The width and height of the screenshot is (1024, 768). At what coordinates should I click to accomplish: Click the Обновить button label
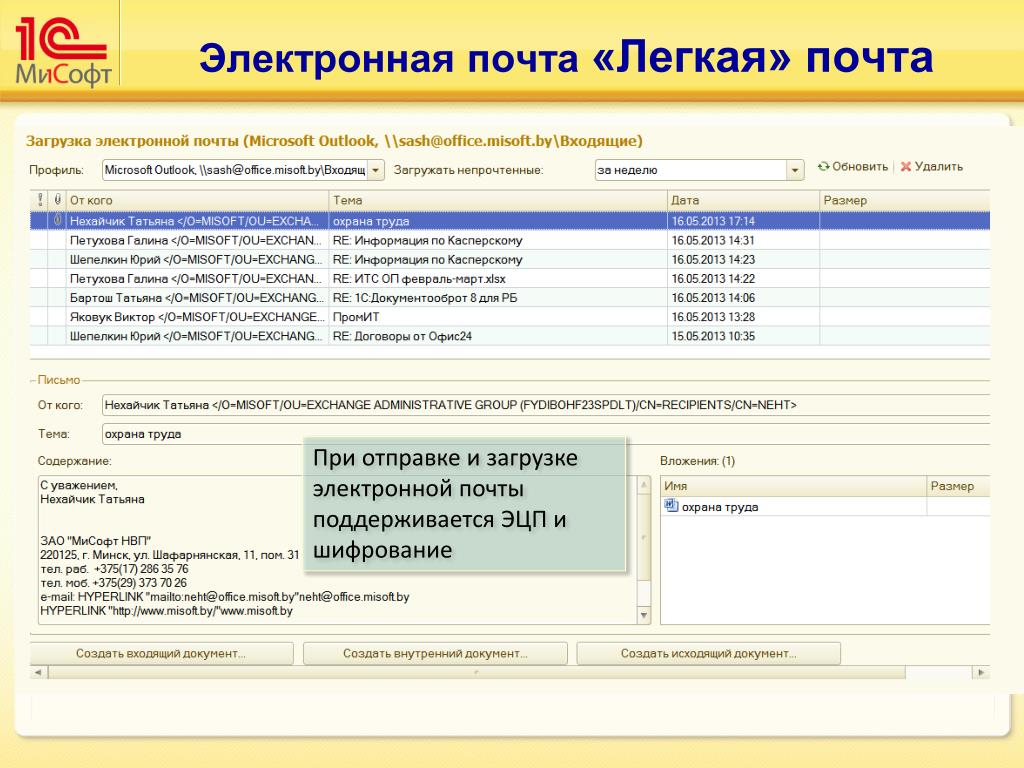pos(859,167)
